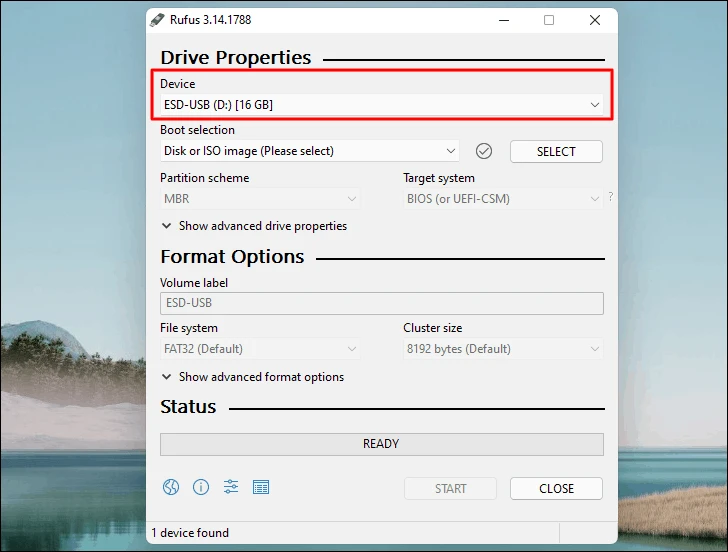Click the READY status progress bar

[x=382, y=444]
